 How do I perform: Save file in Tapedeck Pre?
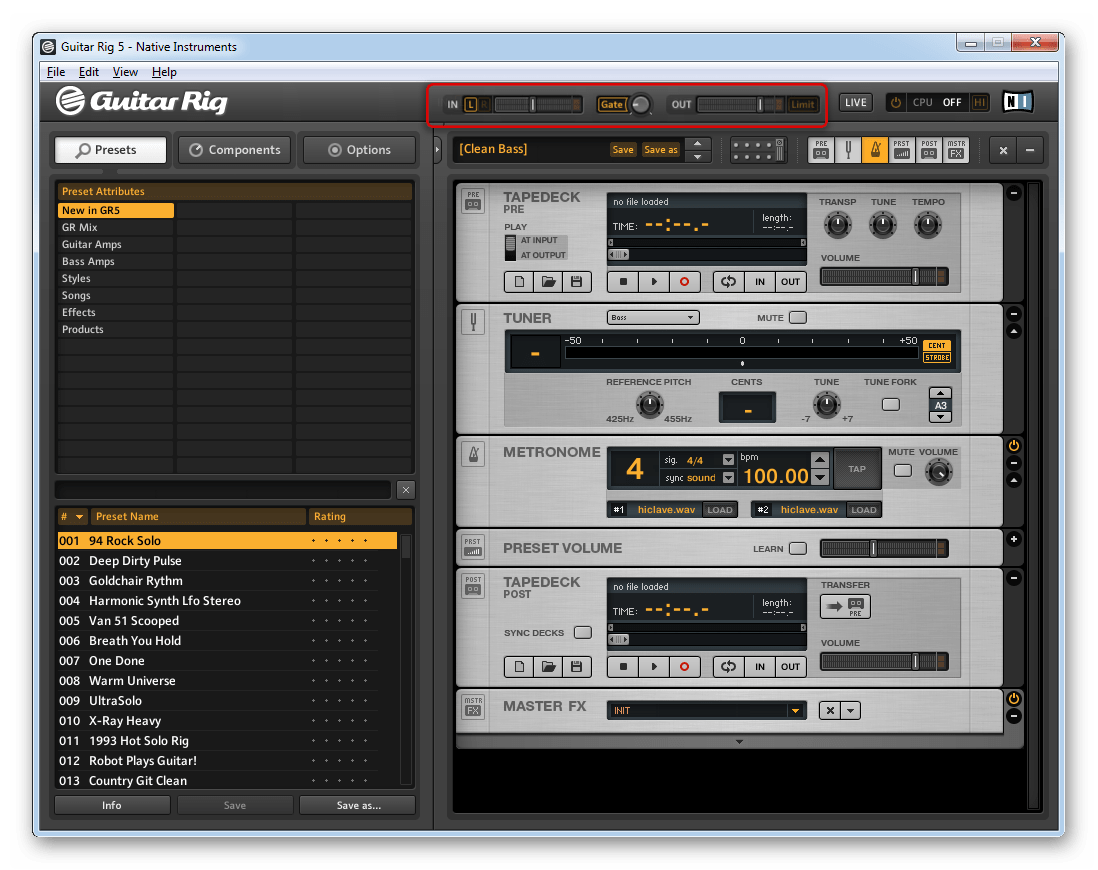(577, 282)
